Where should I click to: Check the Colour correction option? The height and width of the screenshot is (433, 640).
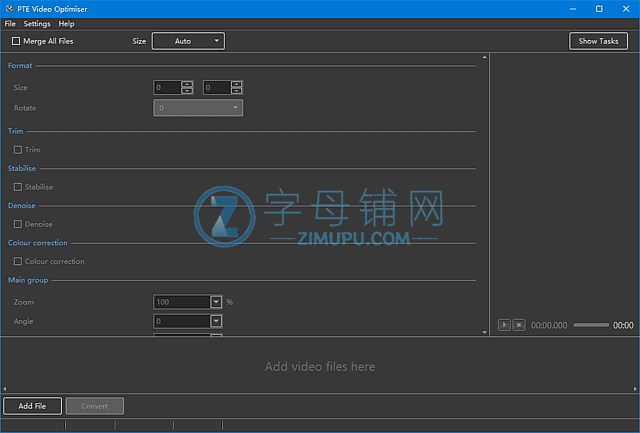[18, 261]
